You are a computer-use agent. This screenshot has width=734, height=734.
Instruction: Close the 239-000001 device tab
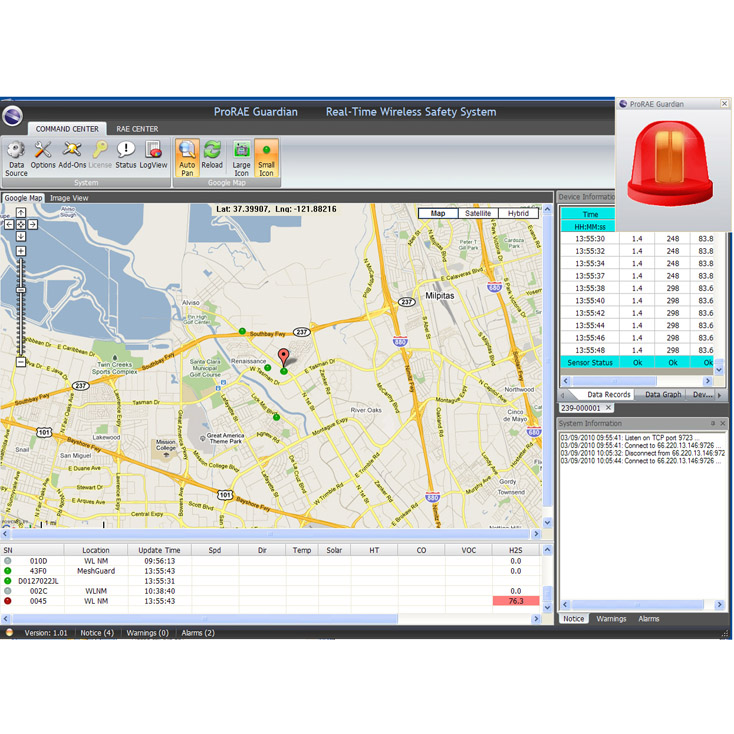click(x=609, y=408)
